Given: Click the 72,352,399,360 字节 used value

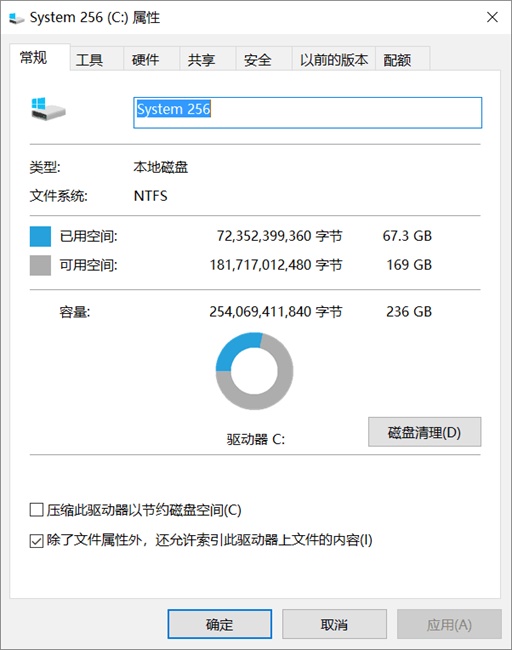Looking at the screenshot, I should [x=279, y=236].
